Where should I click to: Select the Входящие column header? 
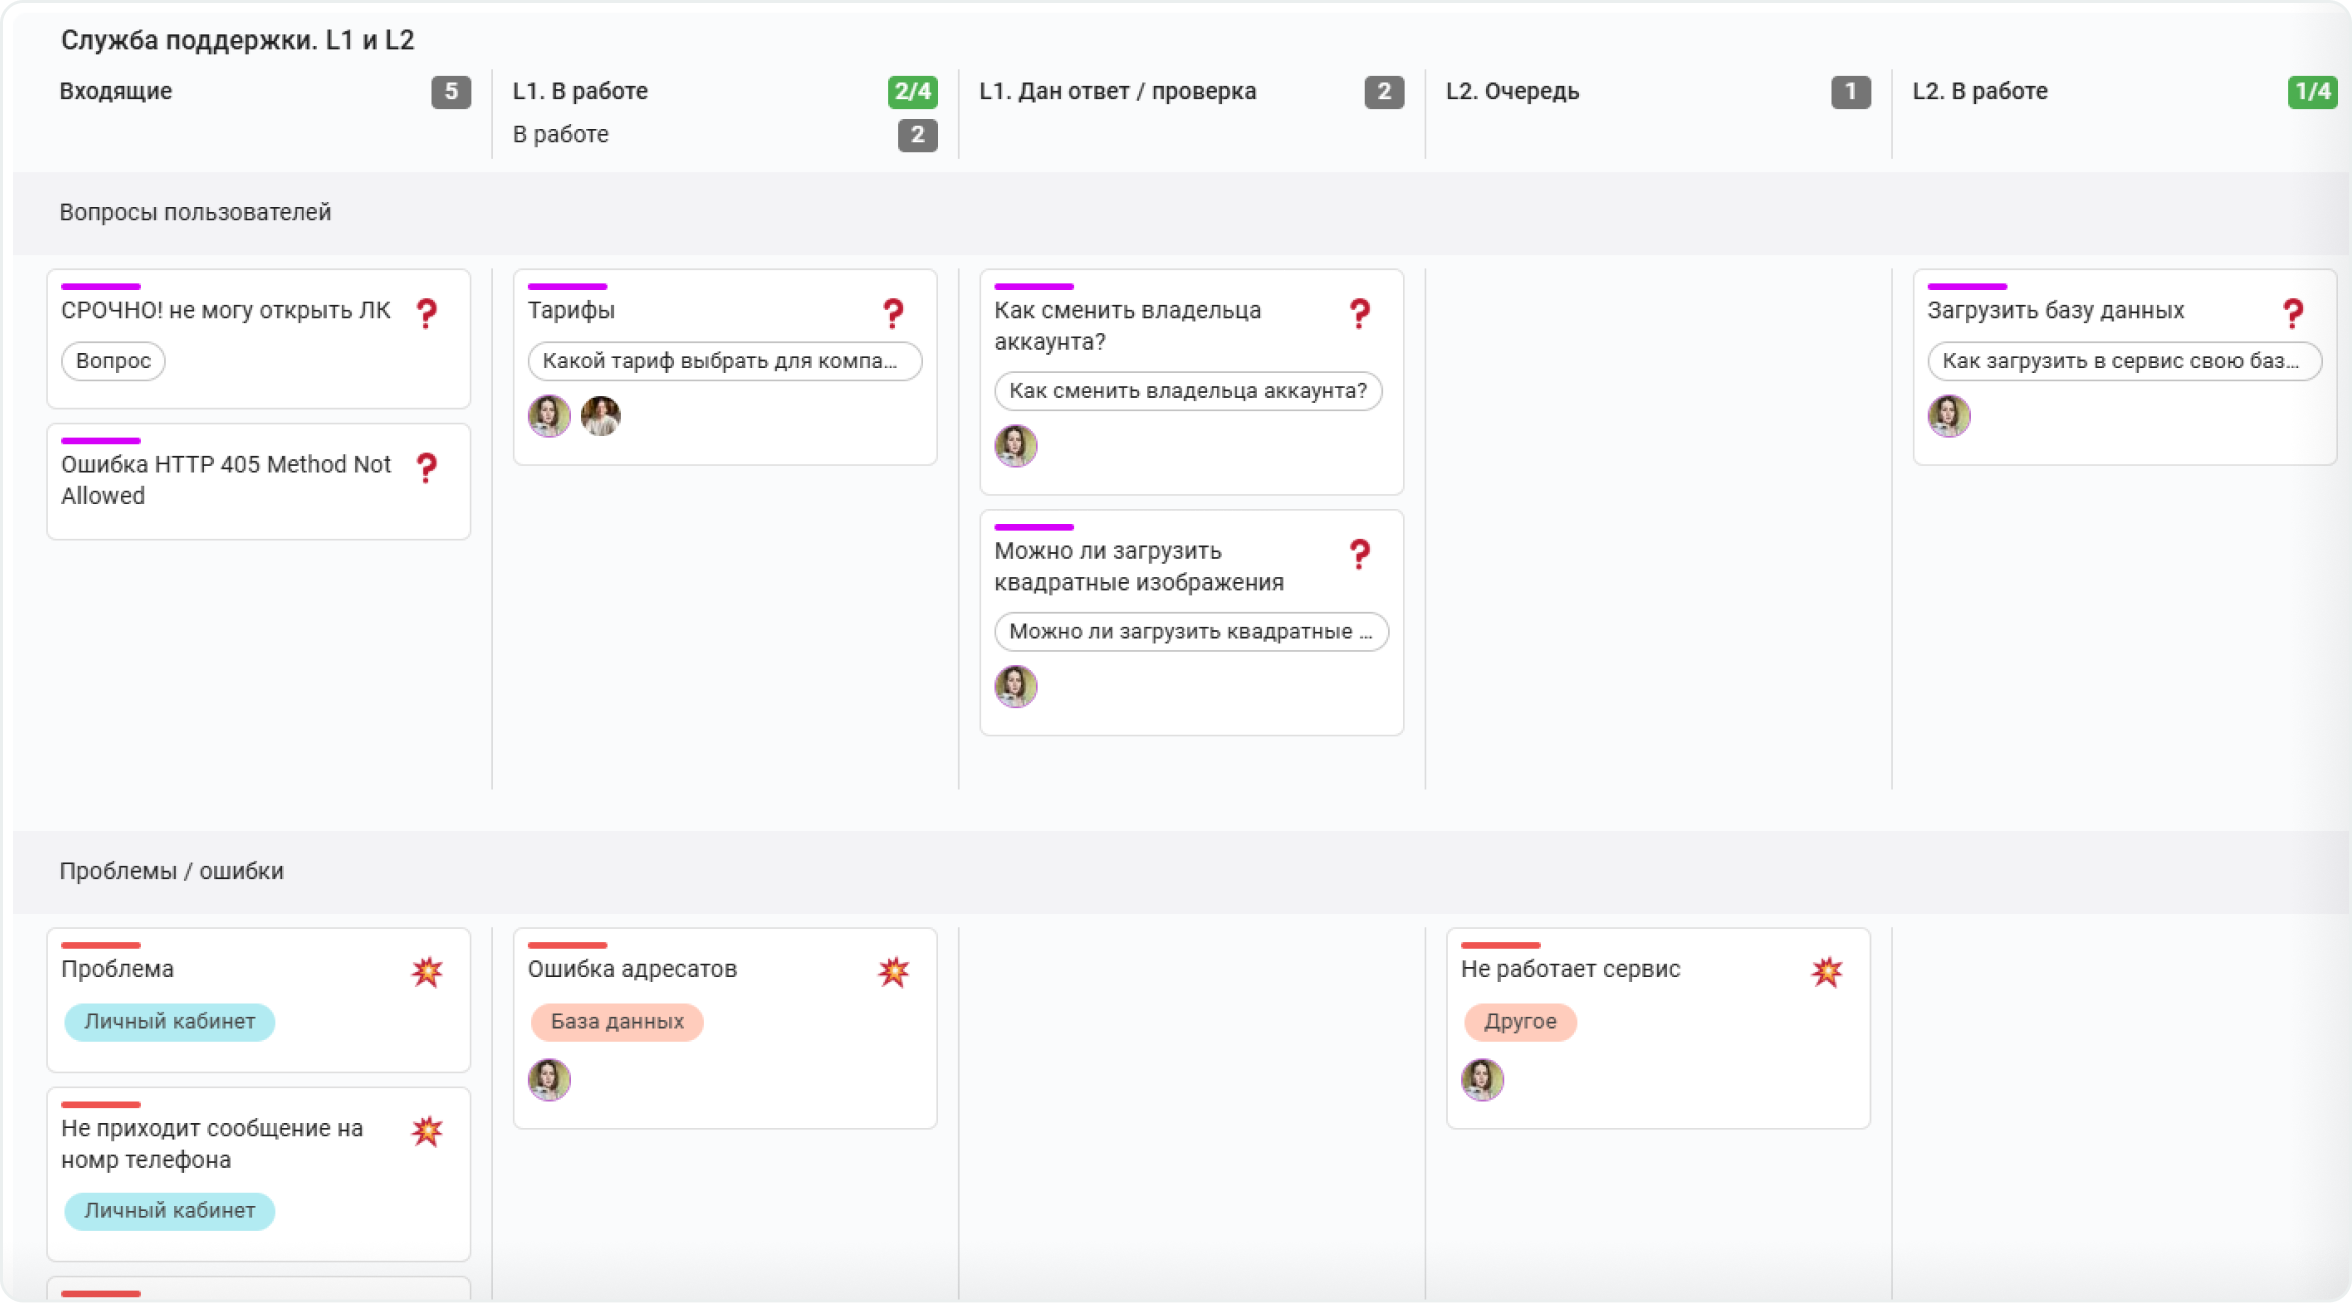(x=116, y=91)
